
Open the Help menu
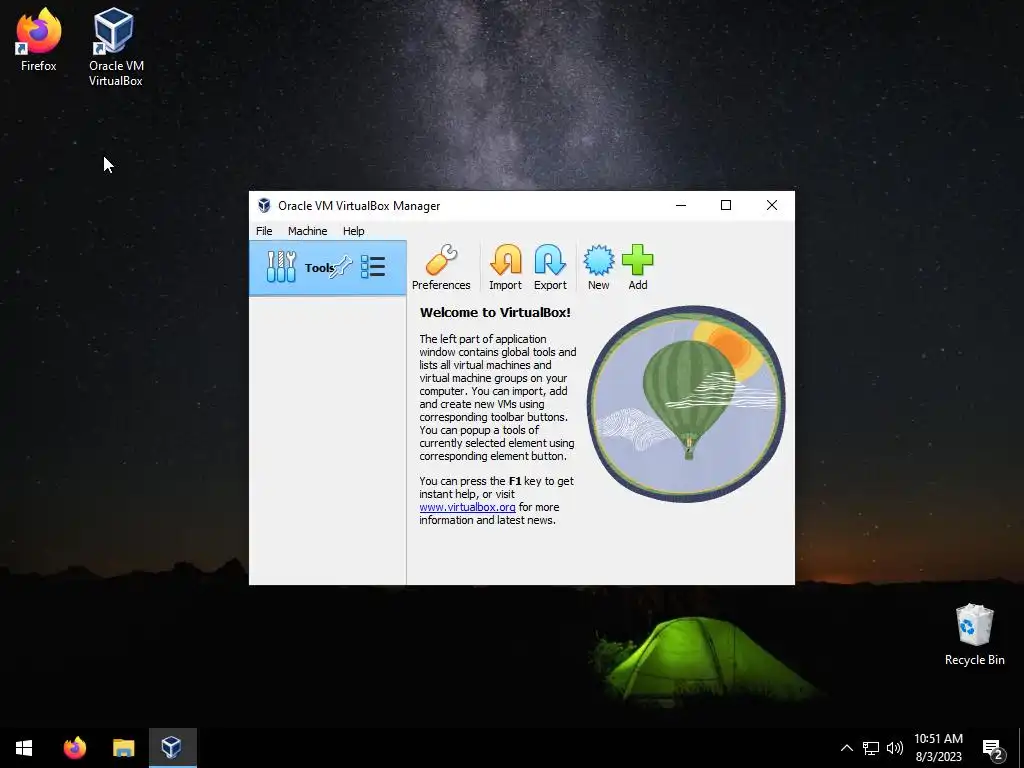[x=353, y=231]
